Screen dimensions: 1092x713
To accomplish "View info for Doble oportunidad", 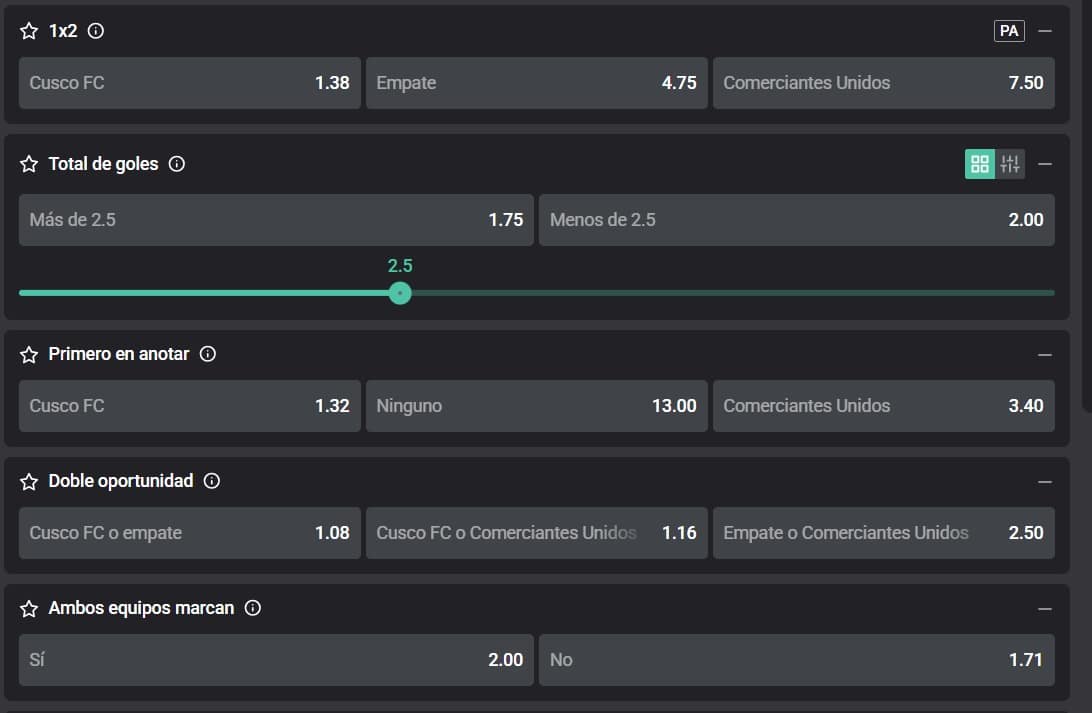I will coord(212,481).
